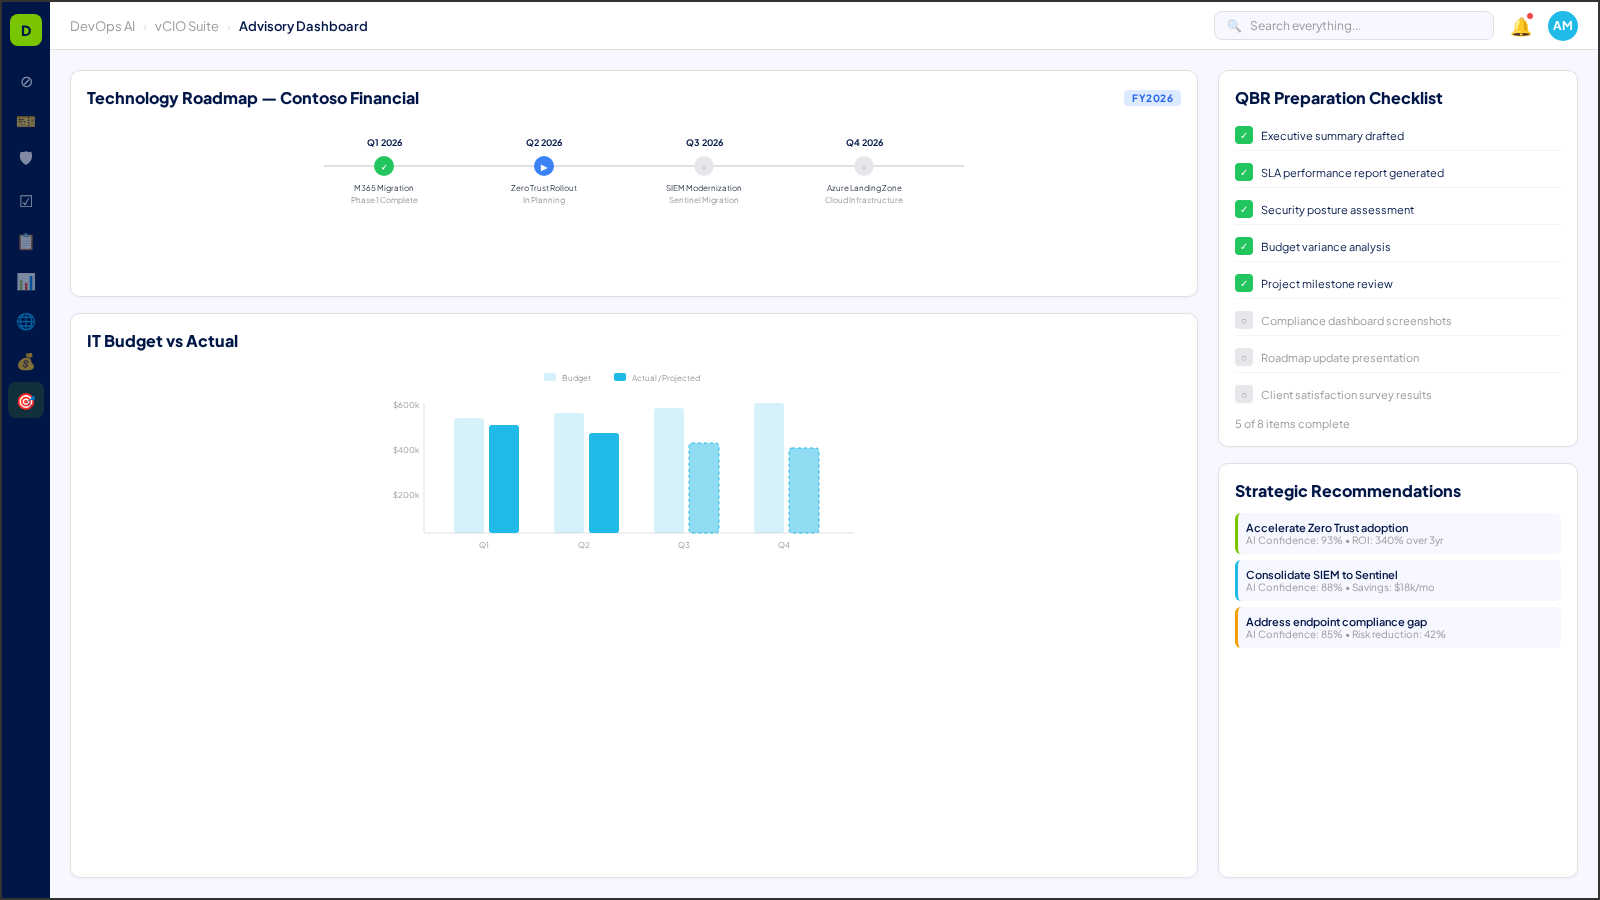Open the bar chart analytics icon

26,282
